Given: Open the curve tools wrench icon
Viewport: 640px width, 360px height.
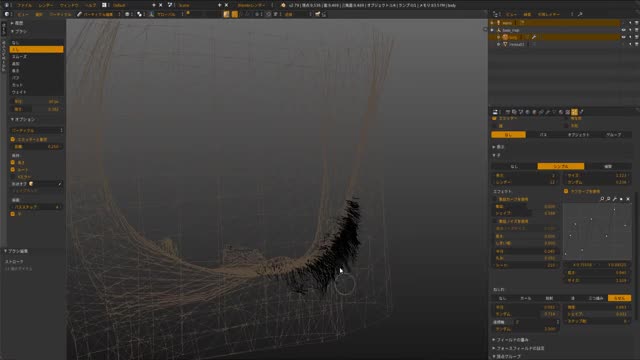Looking at the screenshot, I should (615, 199).
